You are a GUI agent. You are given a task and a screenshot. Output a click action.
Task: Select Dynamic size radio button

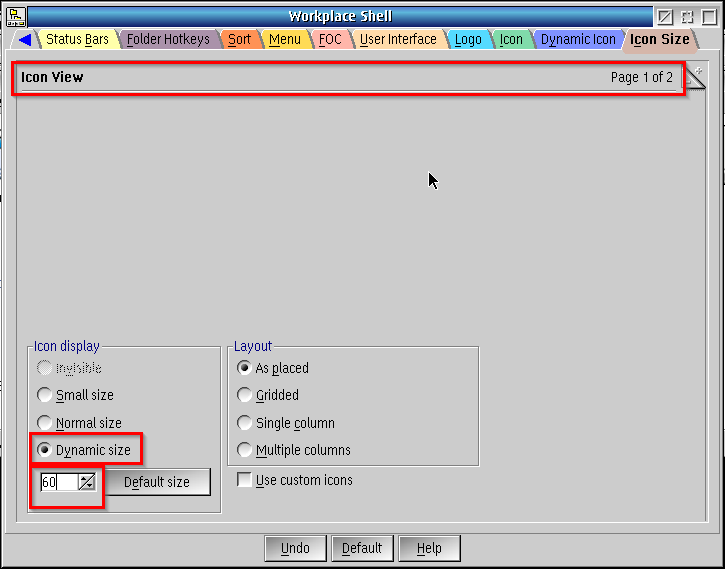tap(84, 450)
